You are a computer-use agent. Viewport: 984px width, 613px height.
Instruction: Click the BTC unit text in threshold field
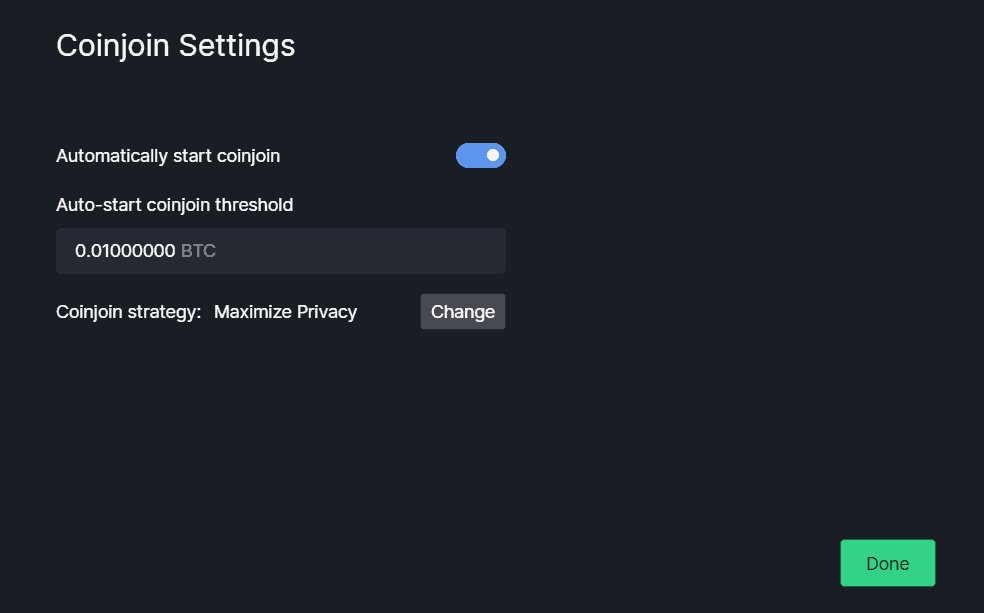198,251
